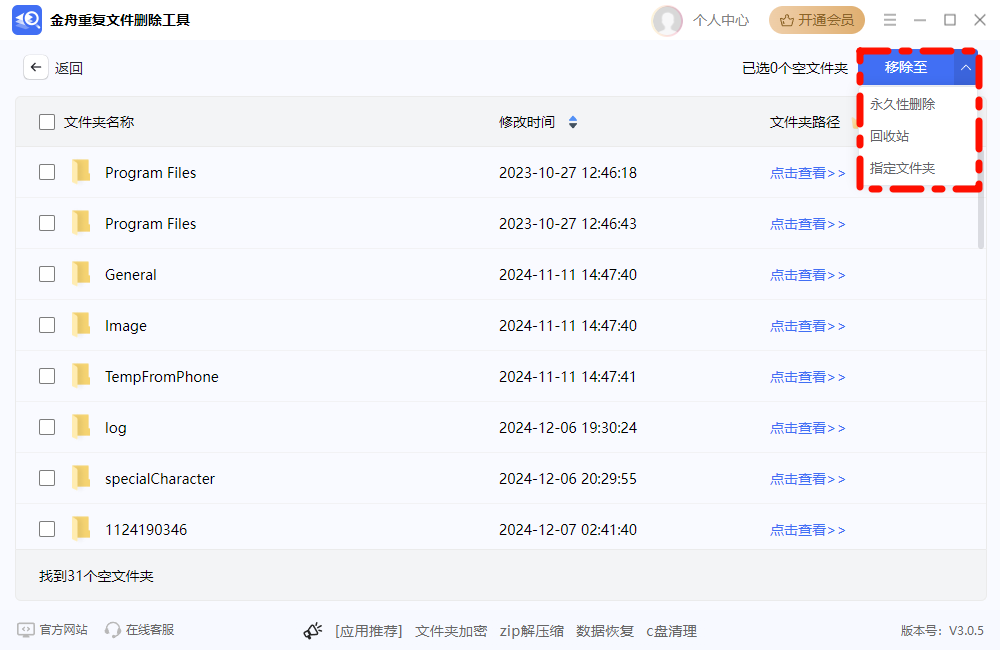Click the folder icon of specialCharacter row
1000x650 pixels.
81,478
